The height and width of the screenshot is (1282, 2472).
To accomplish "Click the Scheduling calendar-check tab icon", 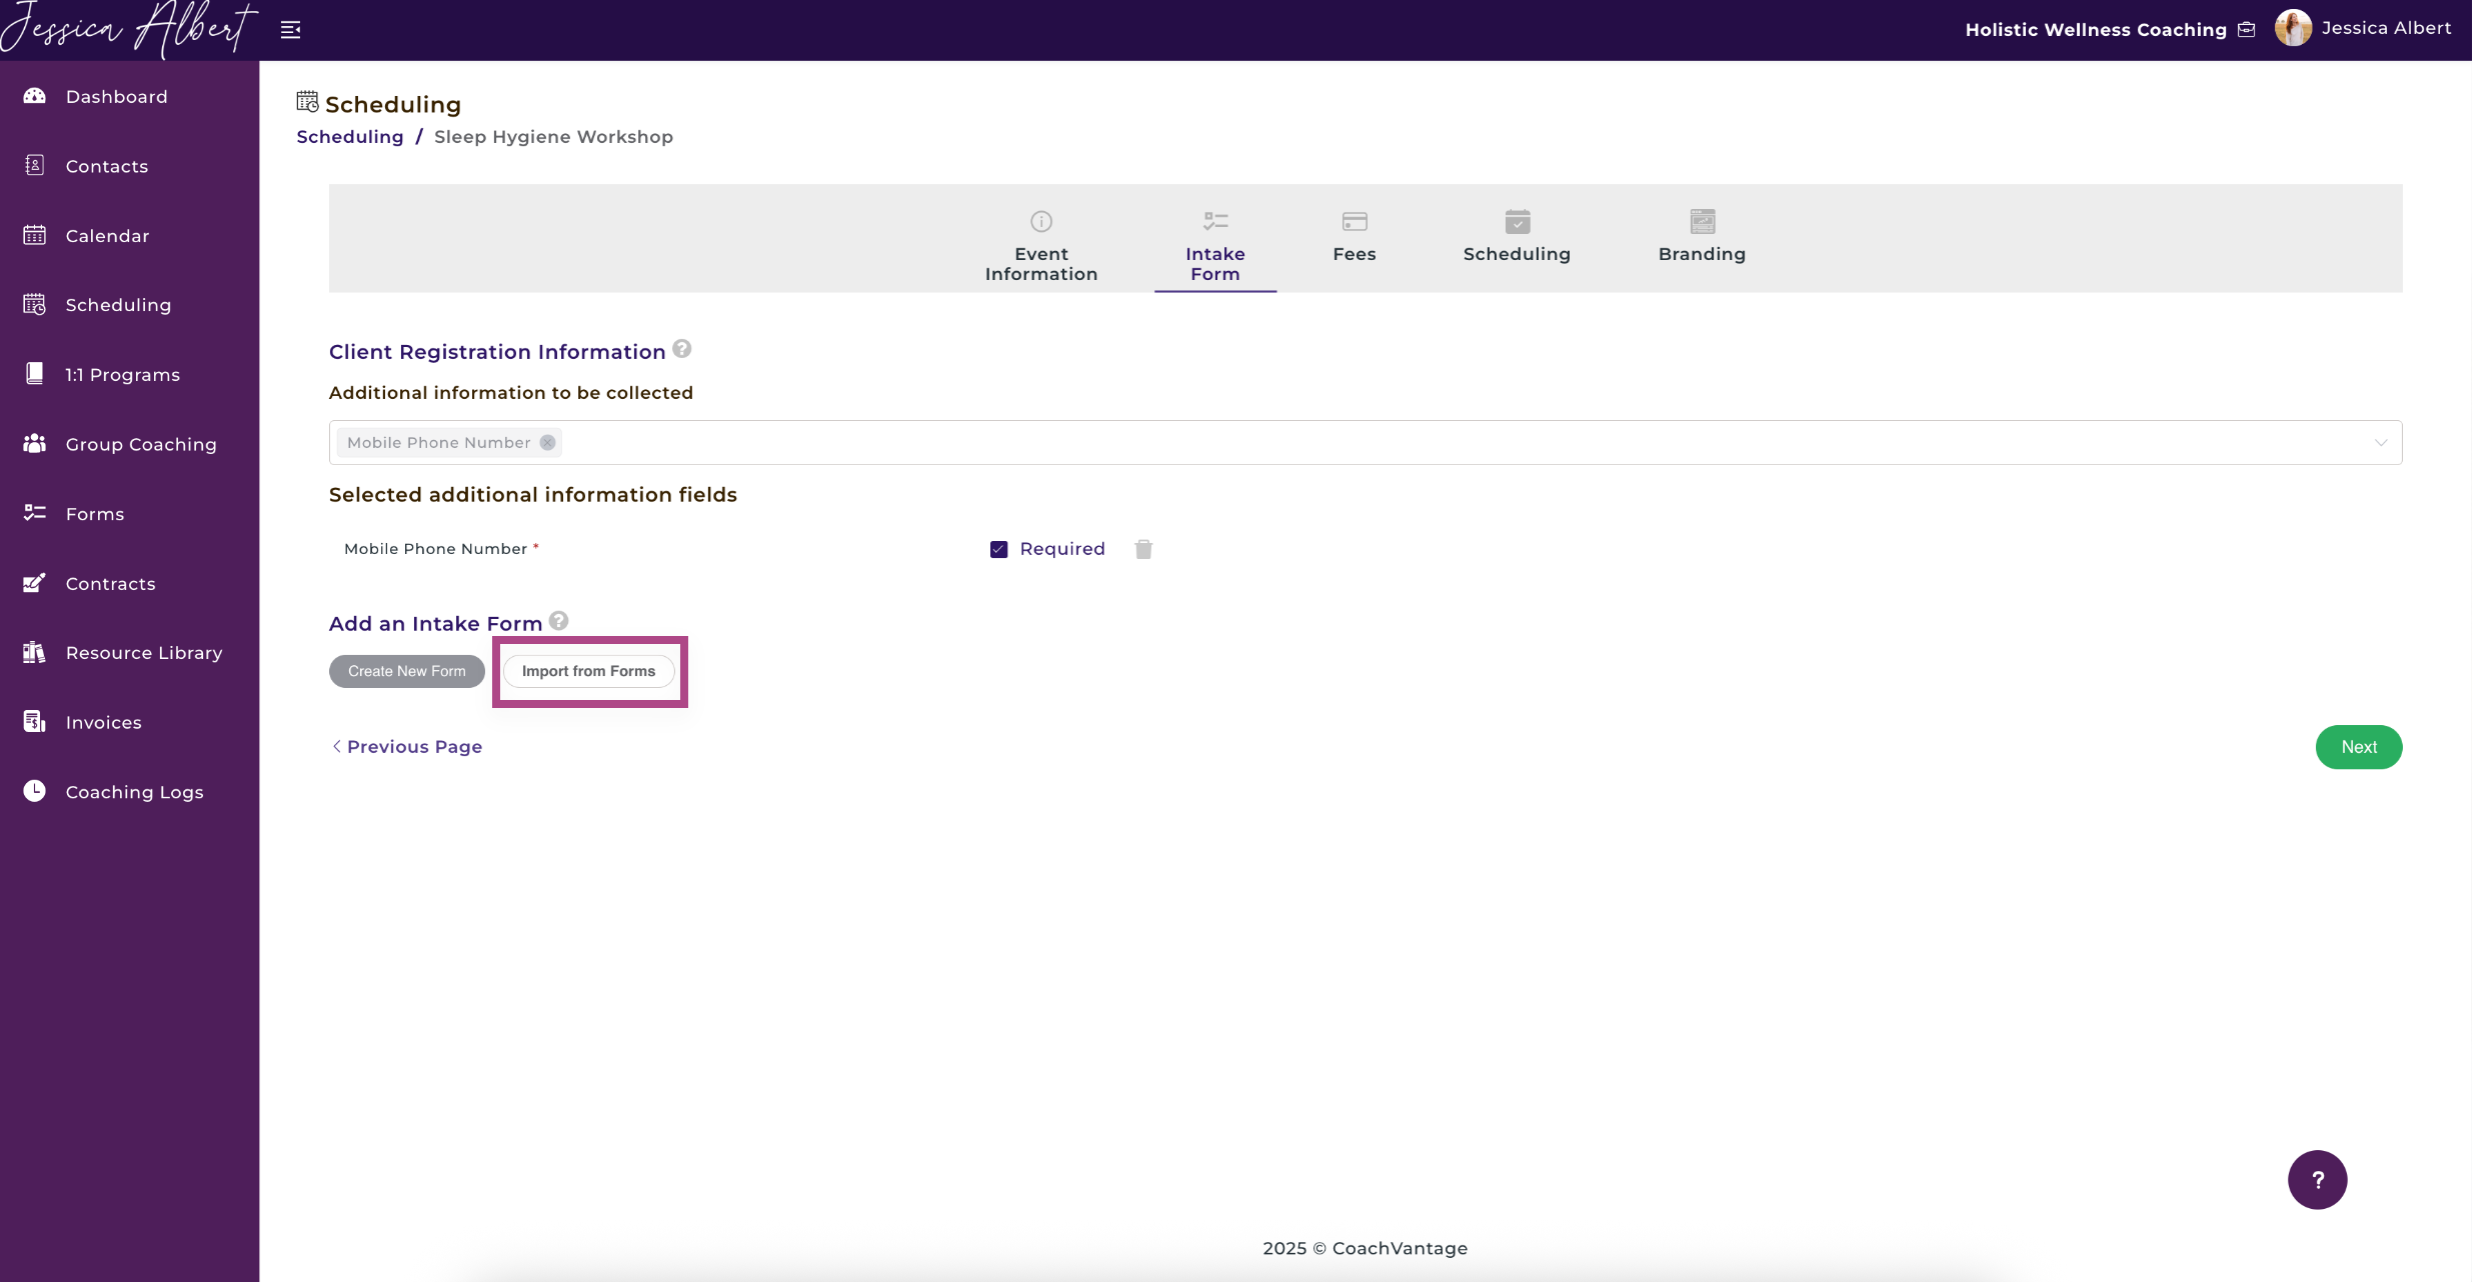I will click(x=1517, y=221).
